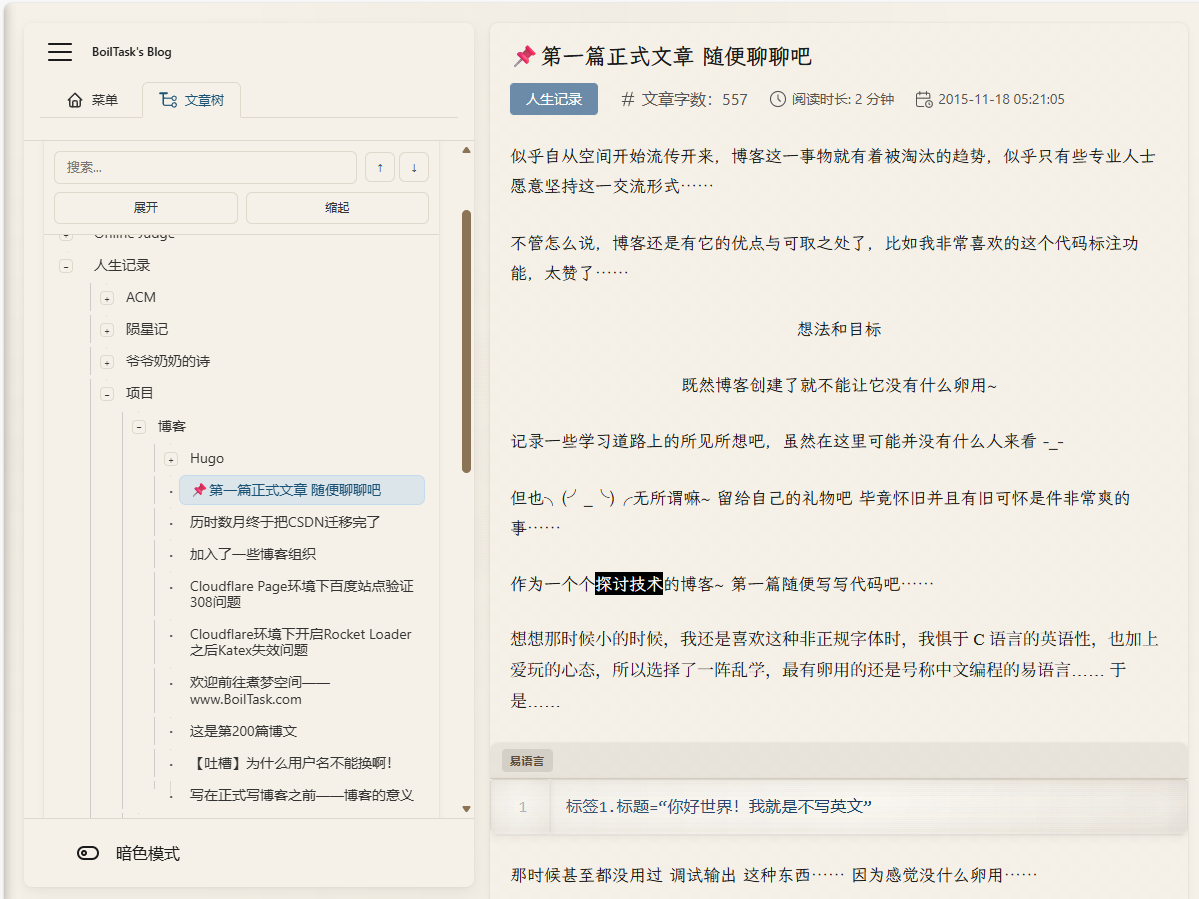
Task: Click the up arrow beside the search box
Action: [x=379, y=167]
